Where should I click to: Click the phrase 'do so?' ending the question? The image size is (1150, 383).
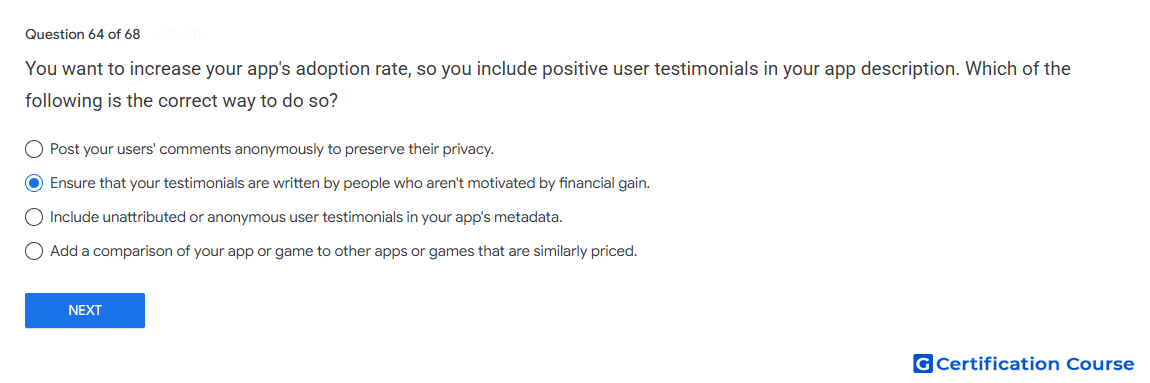pos(310,101)
